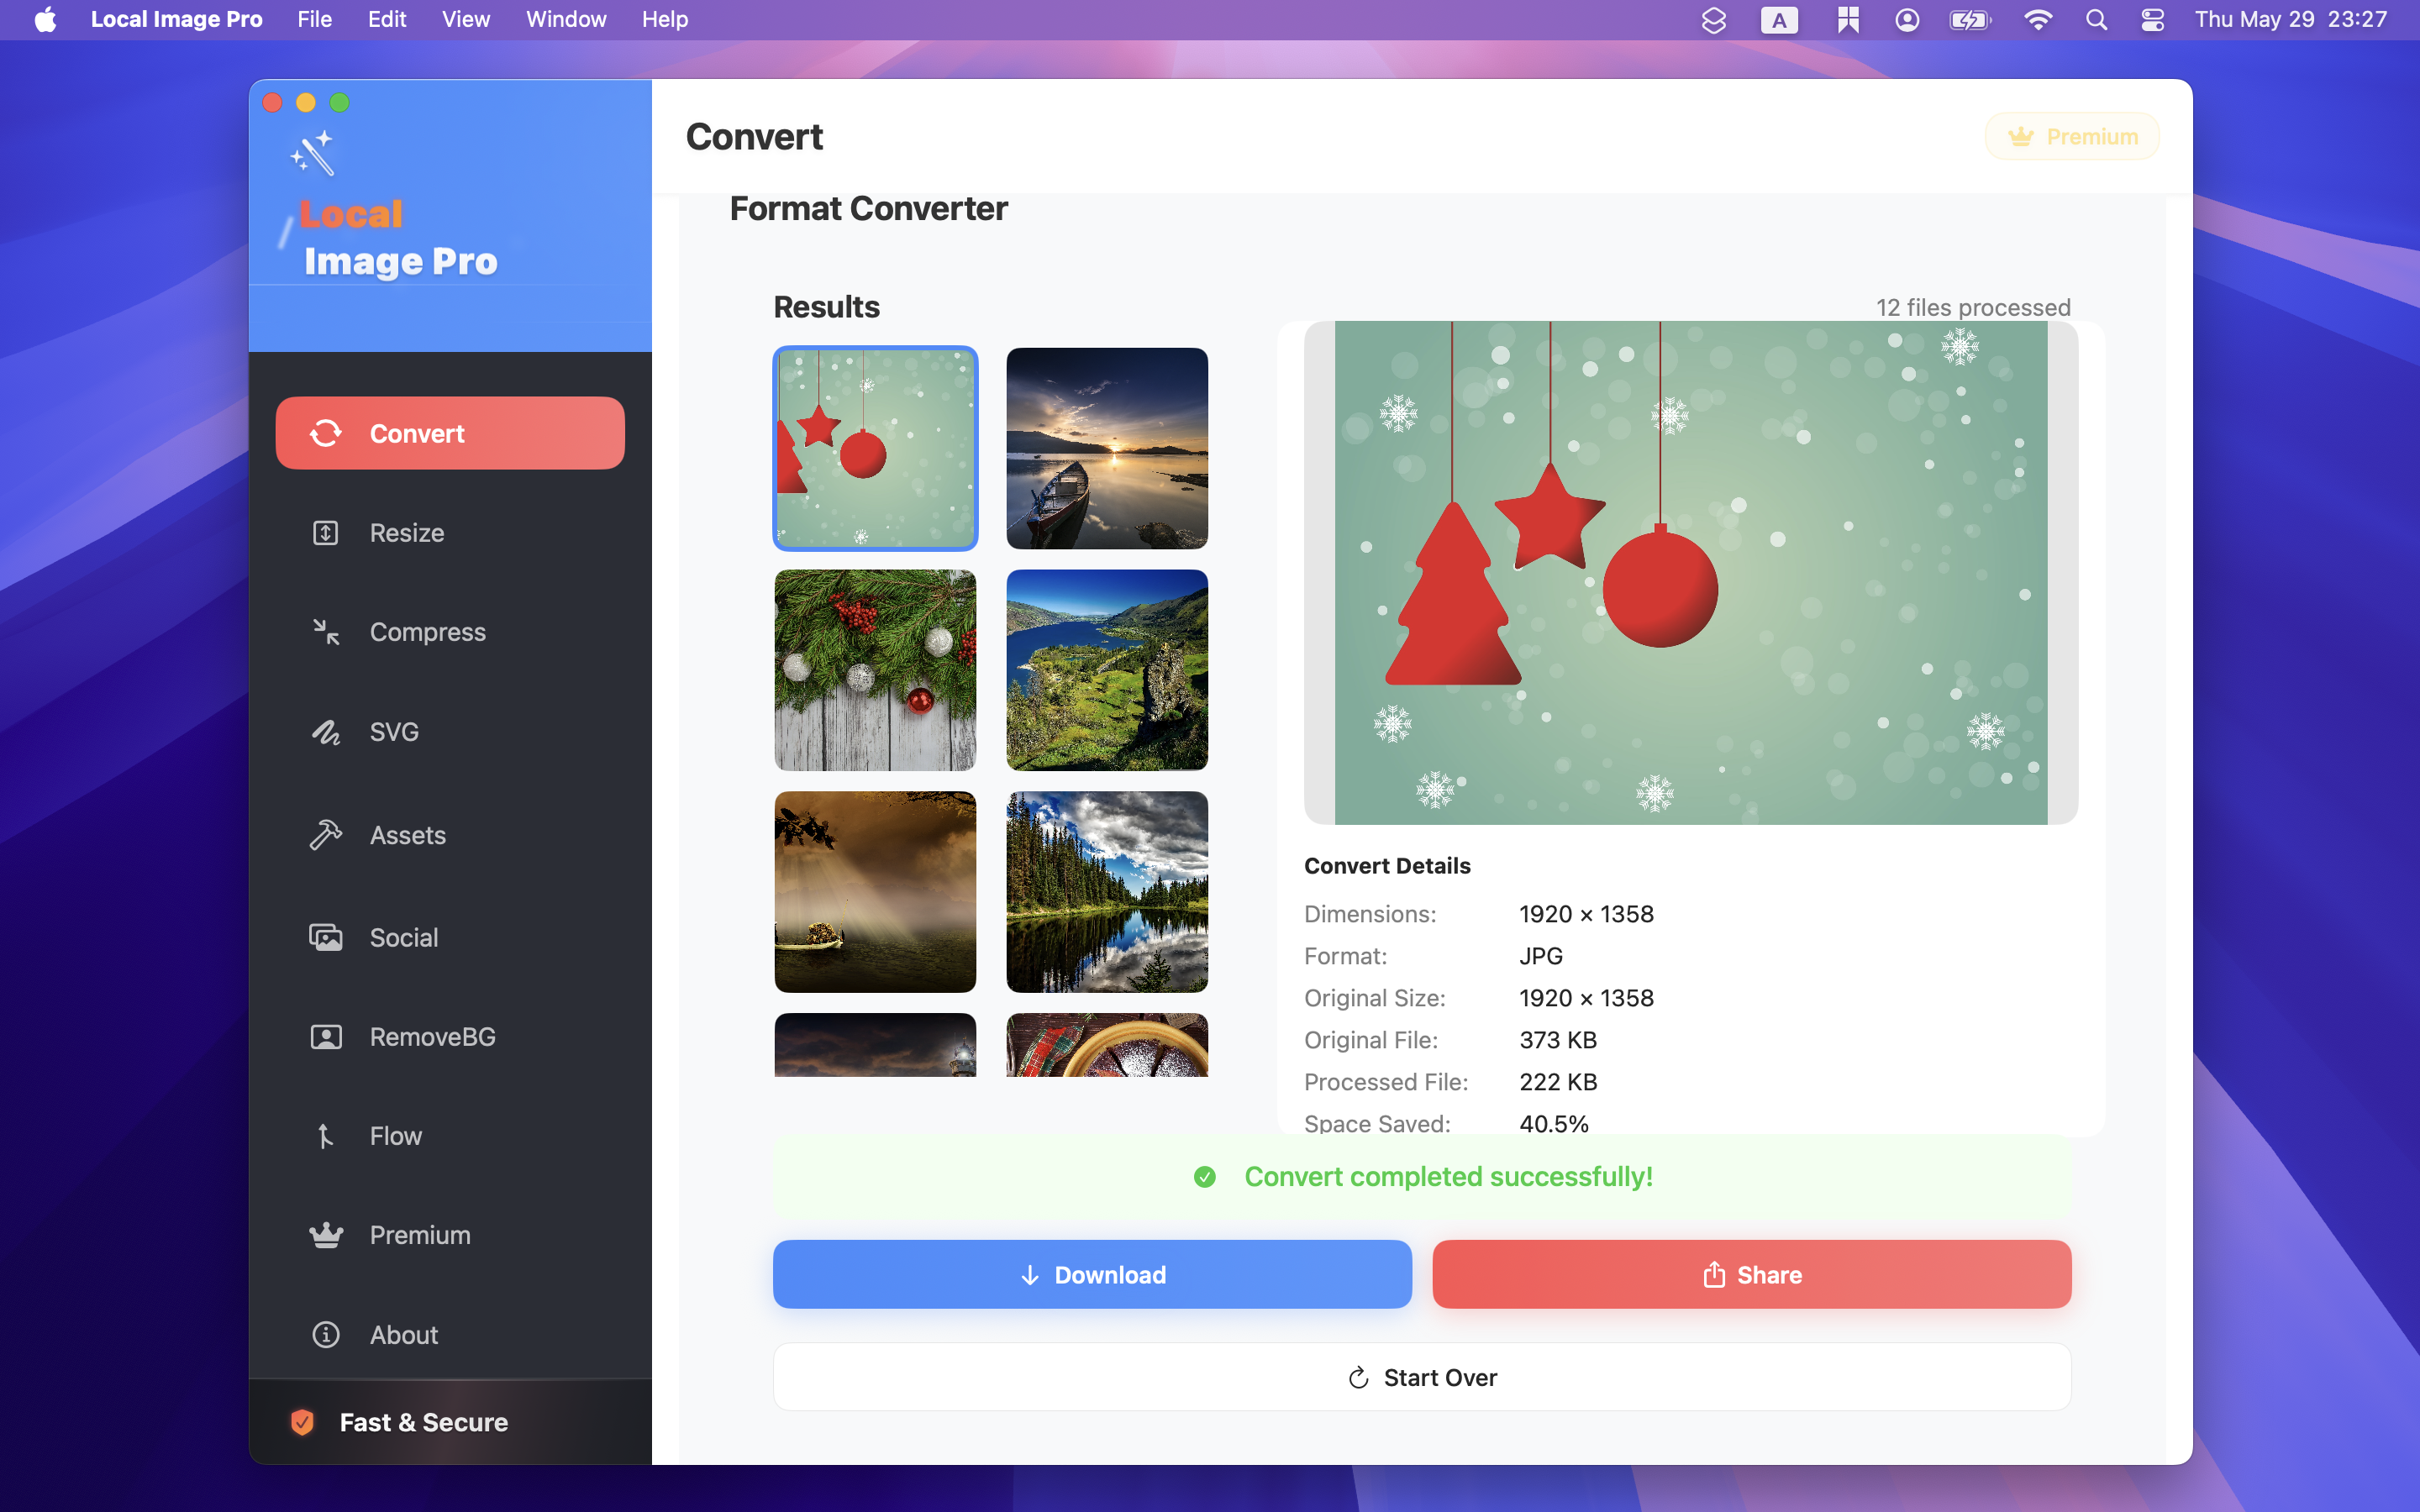Click the Premium crown icon in sidebar
Viewport: 2420px width, 1512px height.
click(x=326, y=1235)
